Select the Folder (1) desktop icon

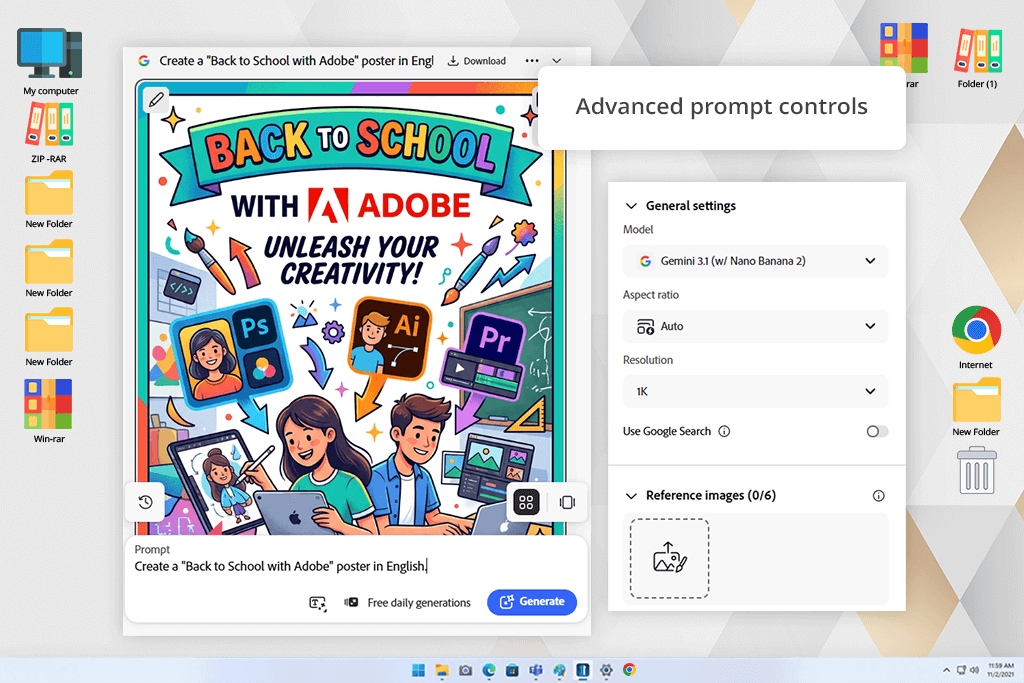[x=977, y=57]
